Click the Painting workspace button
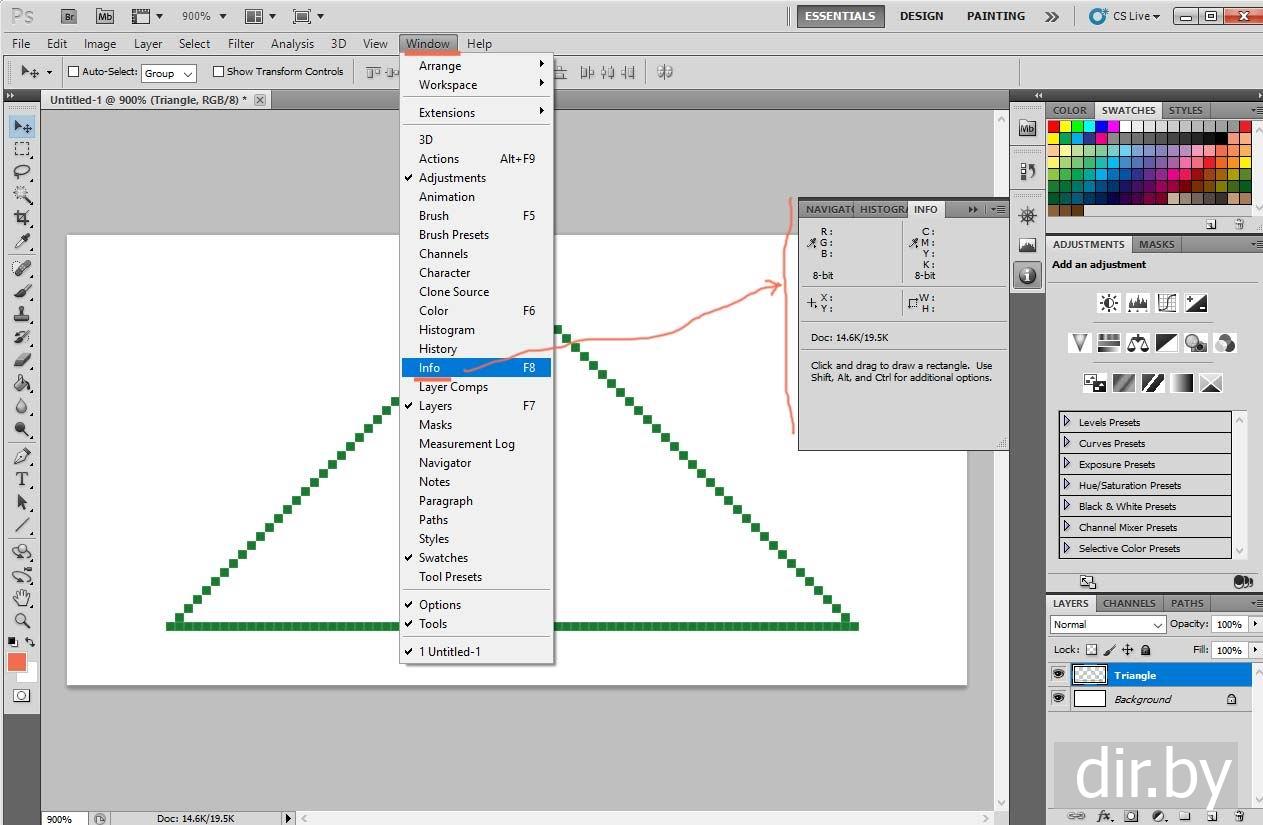This screenshot has width=1263, height=825. (995, 16)
